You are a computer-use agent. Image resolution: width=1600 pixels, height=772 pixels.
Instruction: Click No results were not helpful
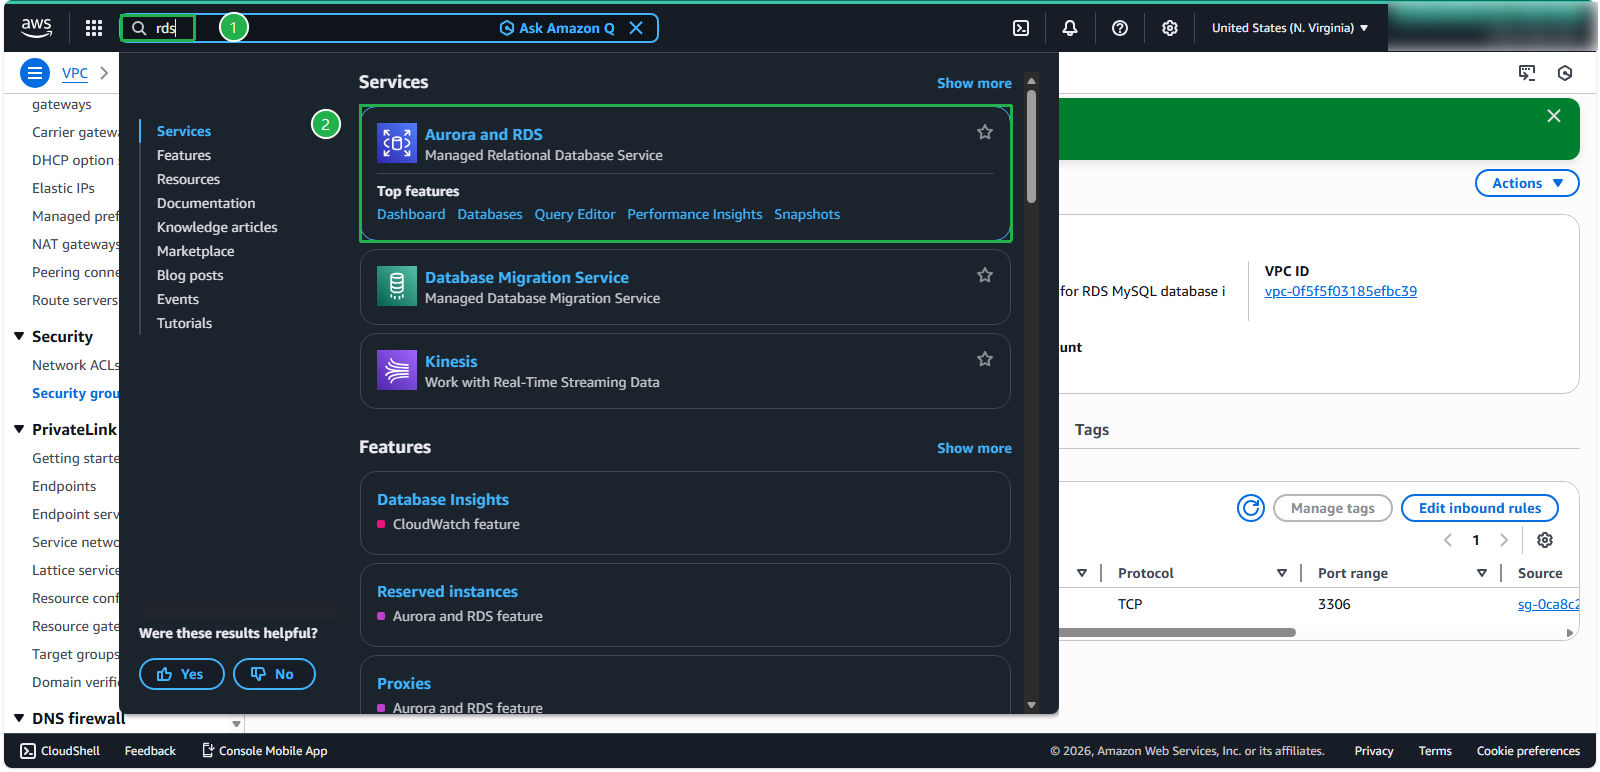(x=274, y=674)
